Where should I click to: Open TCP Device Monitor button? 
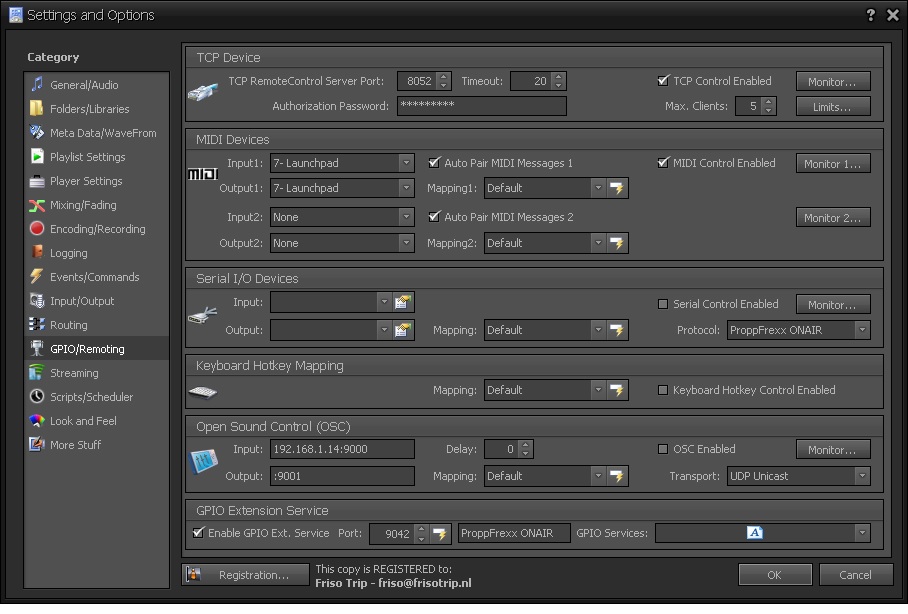[833, 82]
